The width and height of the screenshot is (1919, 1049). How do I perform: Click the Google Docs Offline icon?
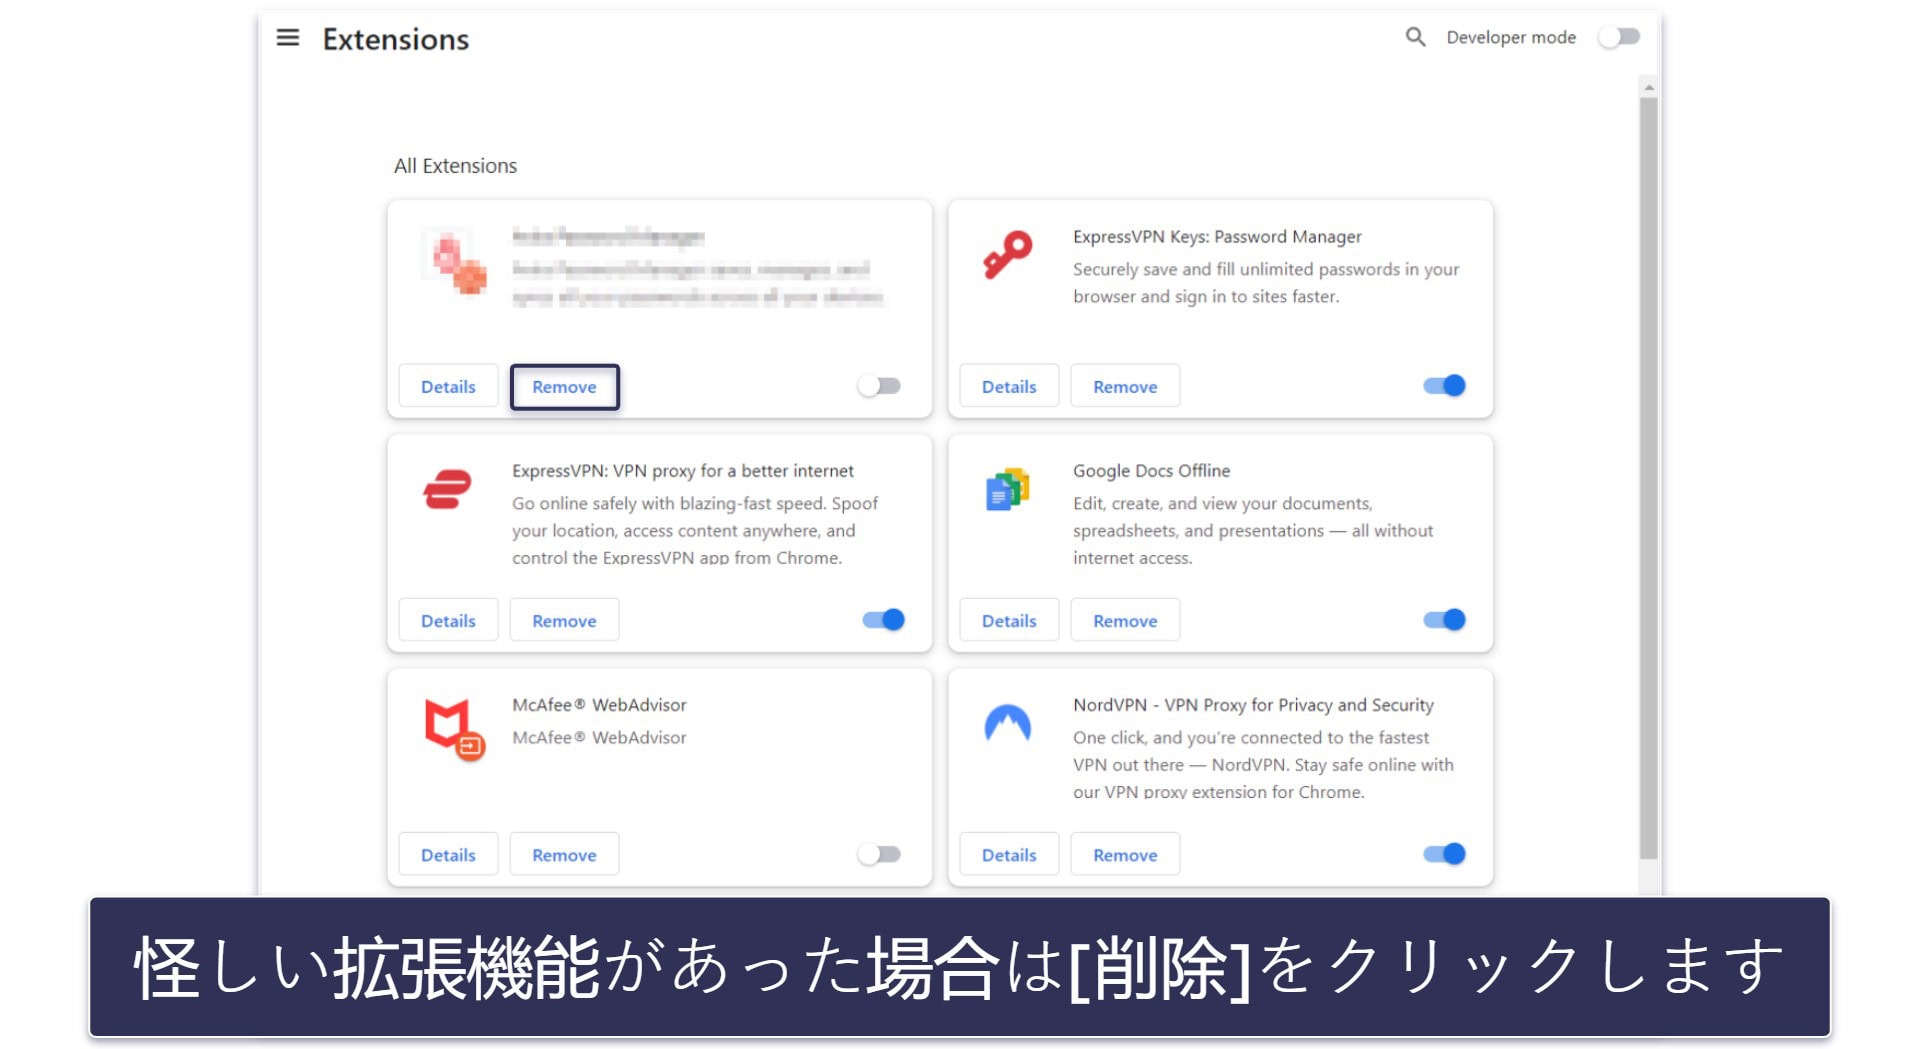pyautogui.click(x=1007, y=489)
